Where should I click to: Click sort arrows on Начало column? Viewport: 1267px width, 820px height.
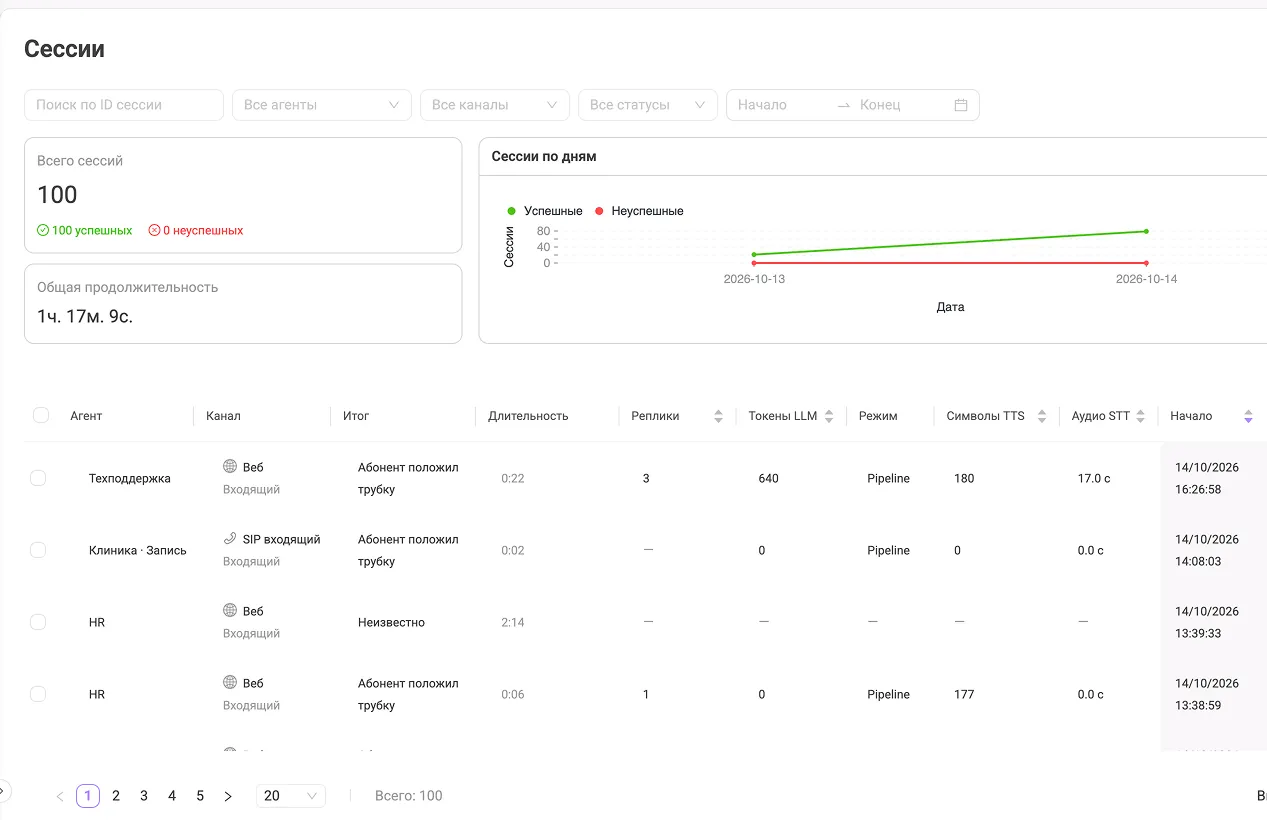[1248, 416]
